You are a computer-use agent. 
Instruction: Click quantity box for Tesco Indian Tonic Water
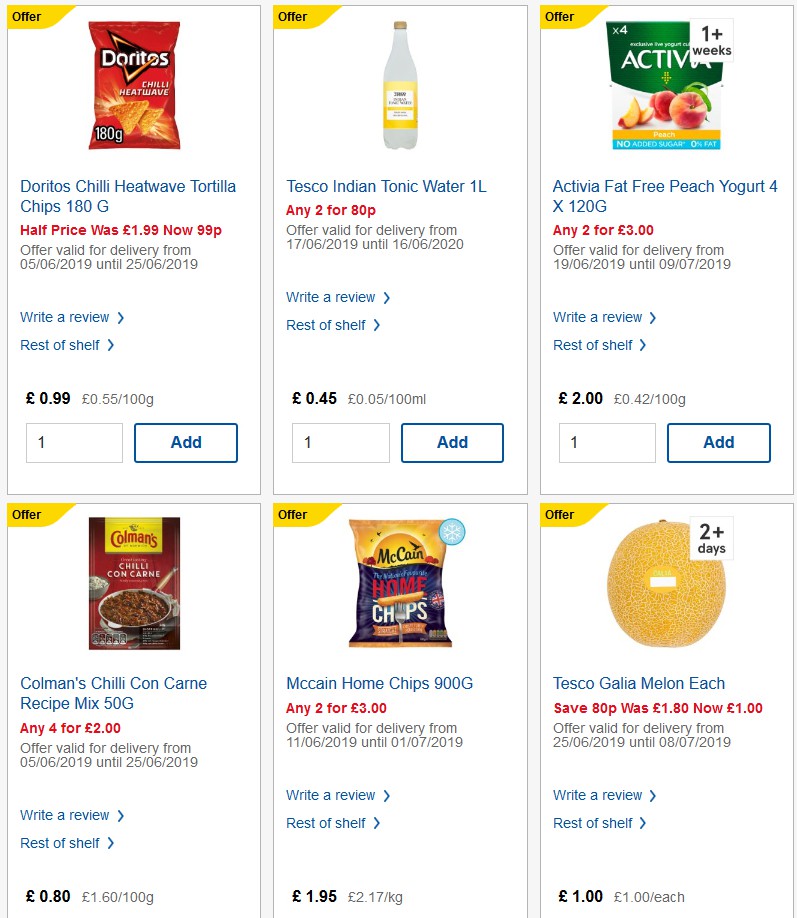point(341,442)
